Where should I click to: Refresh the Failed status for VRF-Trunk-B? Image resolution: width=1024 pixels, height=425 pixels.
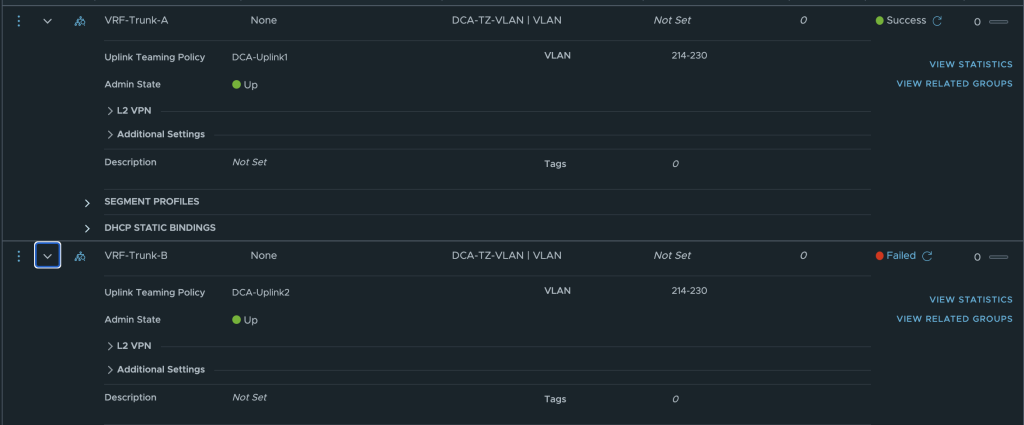927,256
